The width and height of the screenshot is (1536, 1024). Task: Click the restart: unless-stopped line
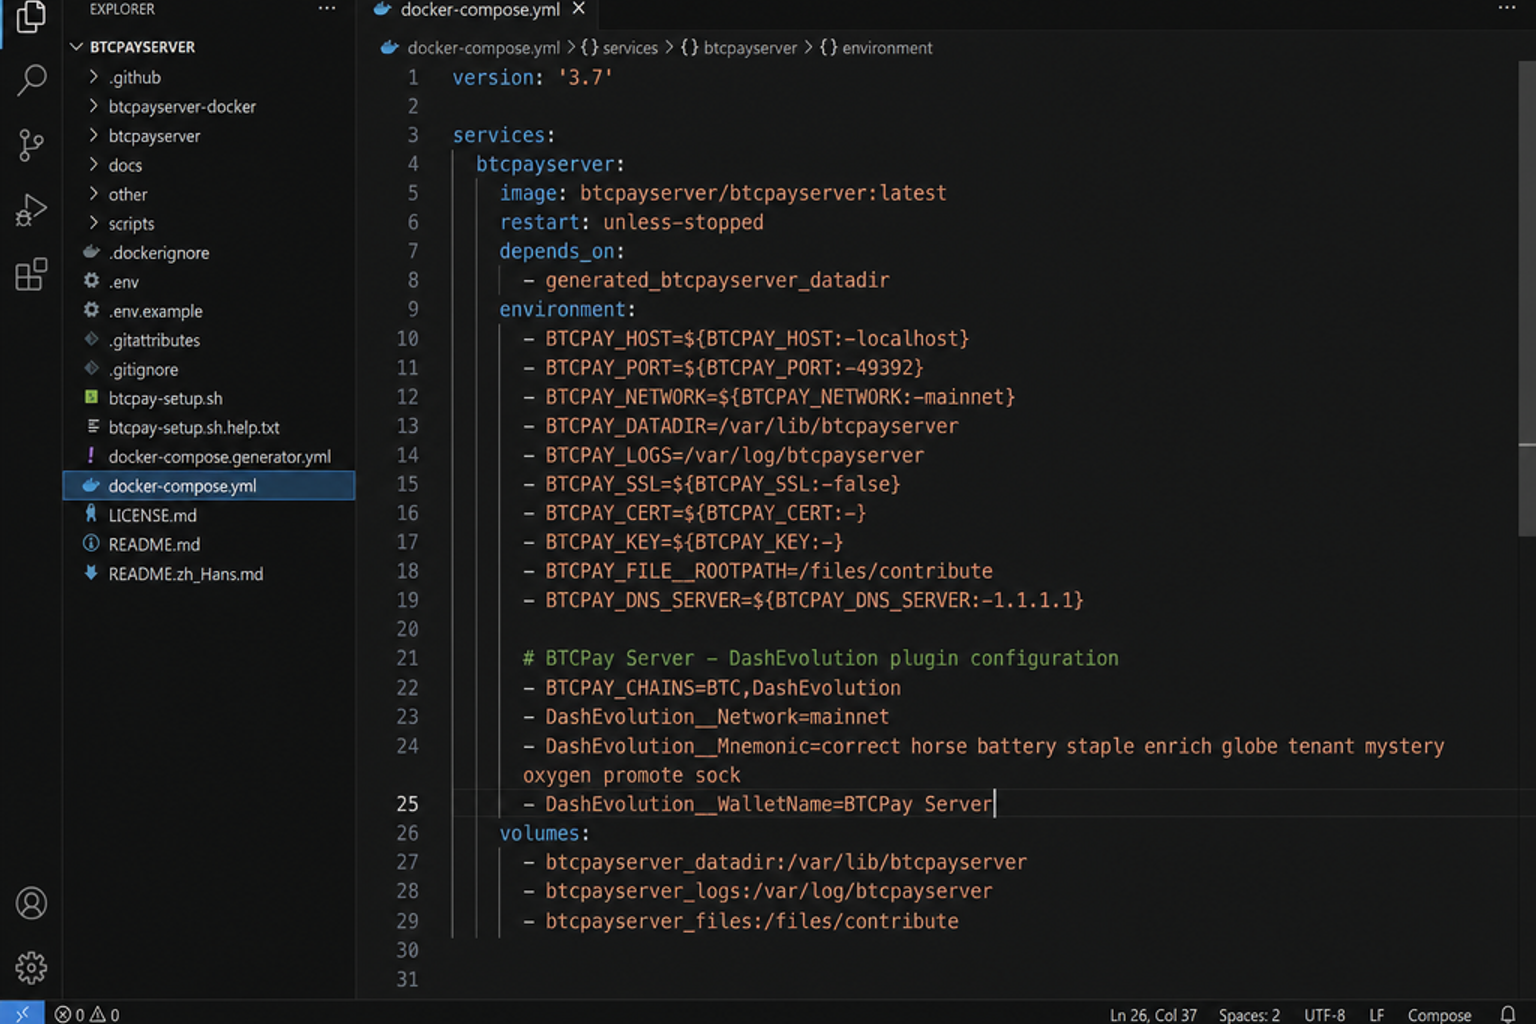(631, 222)
